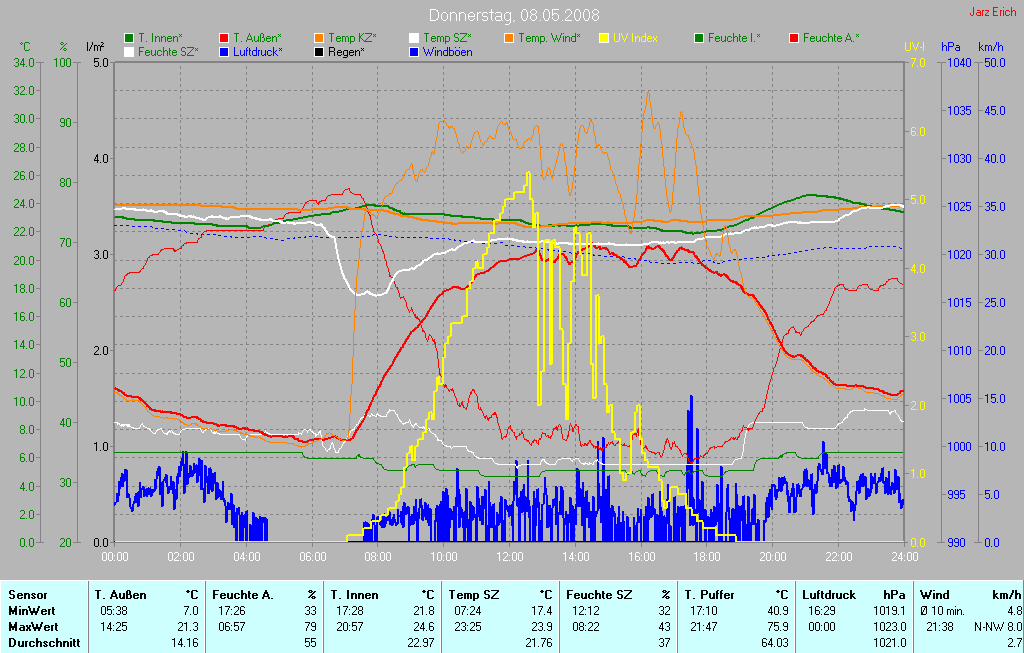Click the Jarz Erich label
The image size is (1024, 653).
click(992, 12)
